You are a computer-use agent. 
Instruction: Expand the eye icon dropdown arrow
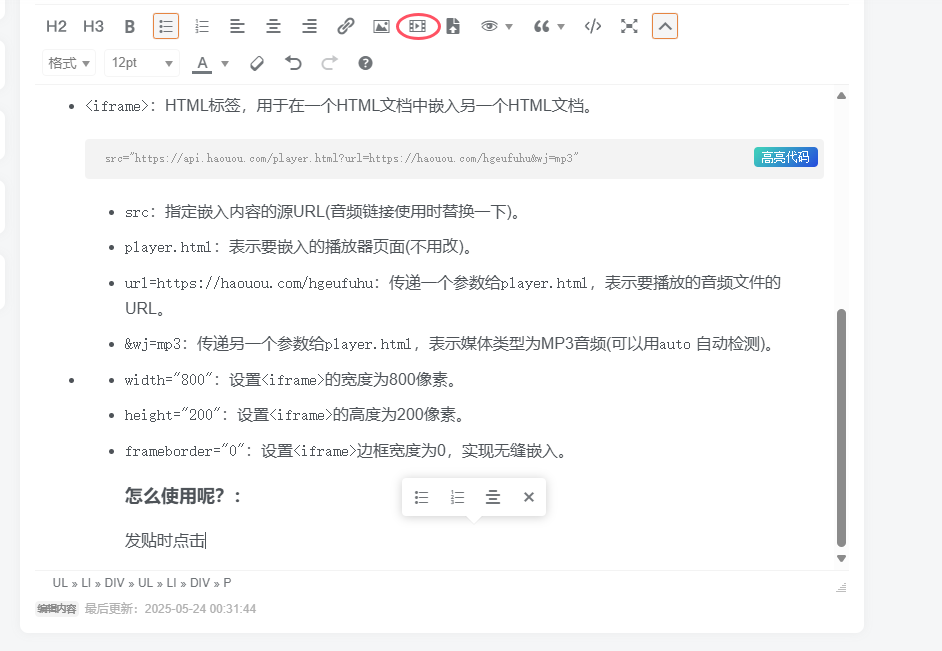pos(509,26)
